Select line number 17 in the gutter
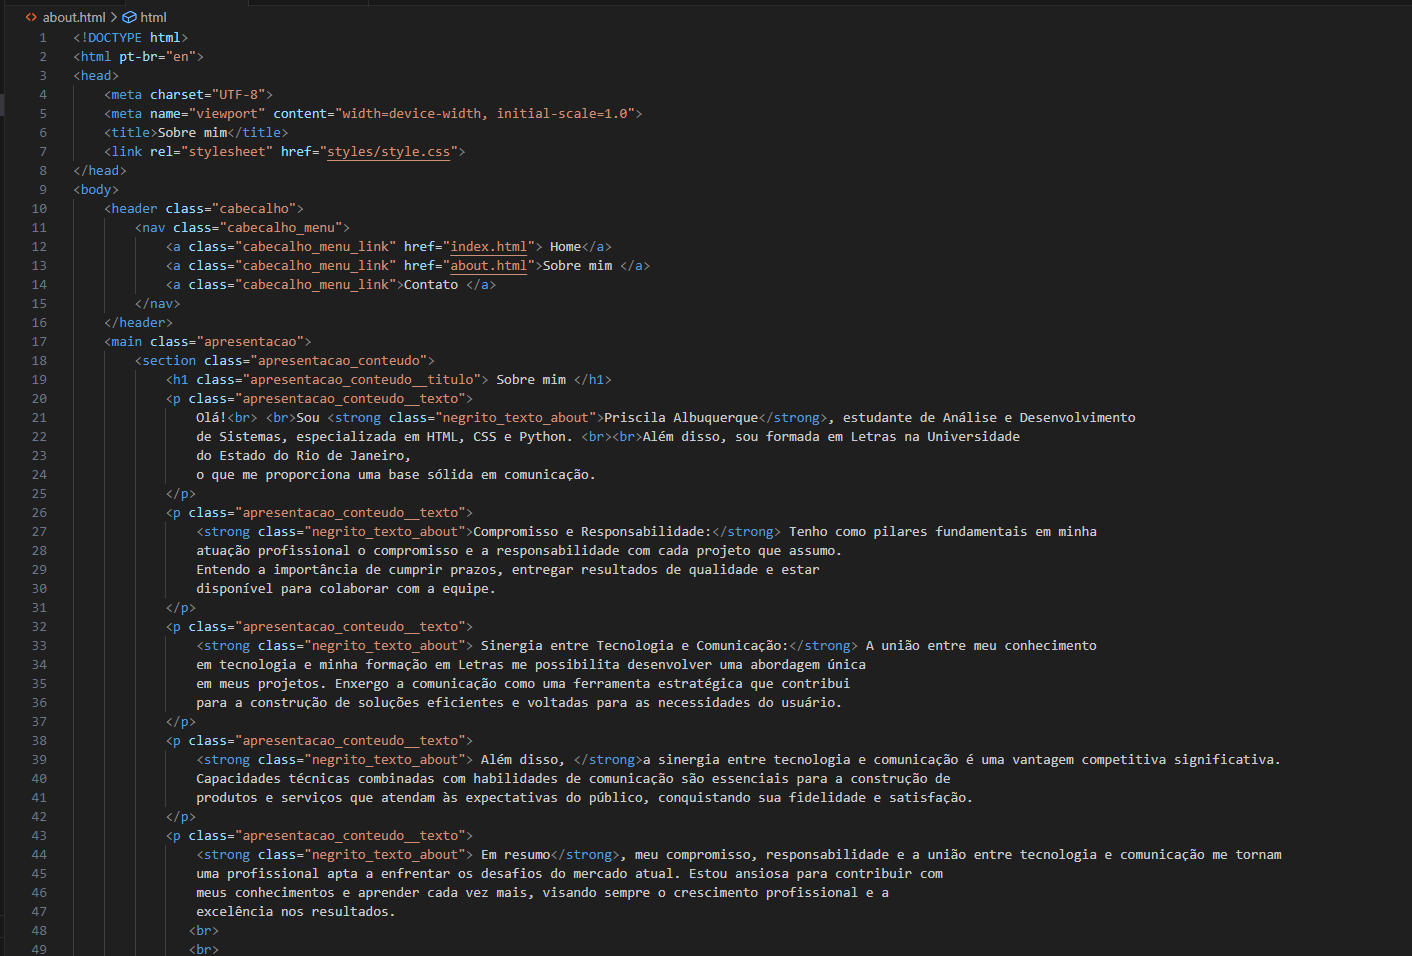 coord(39,342)
